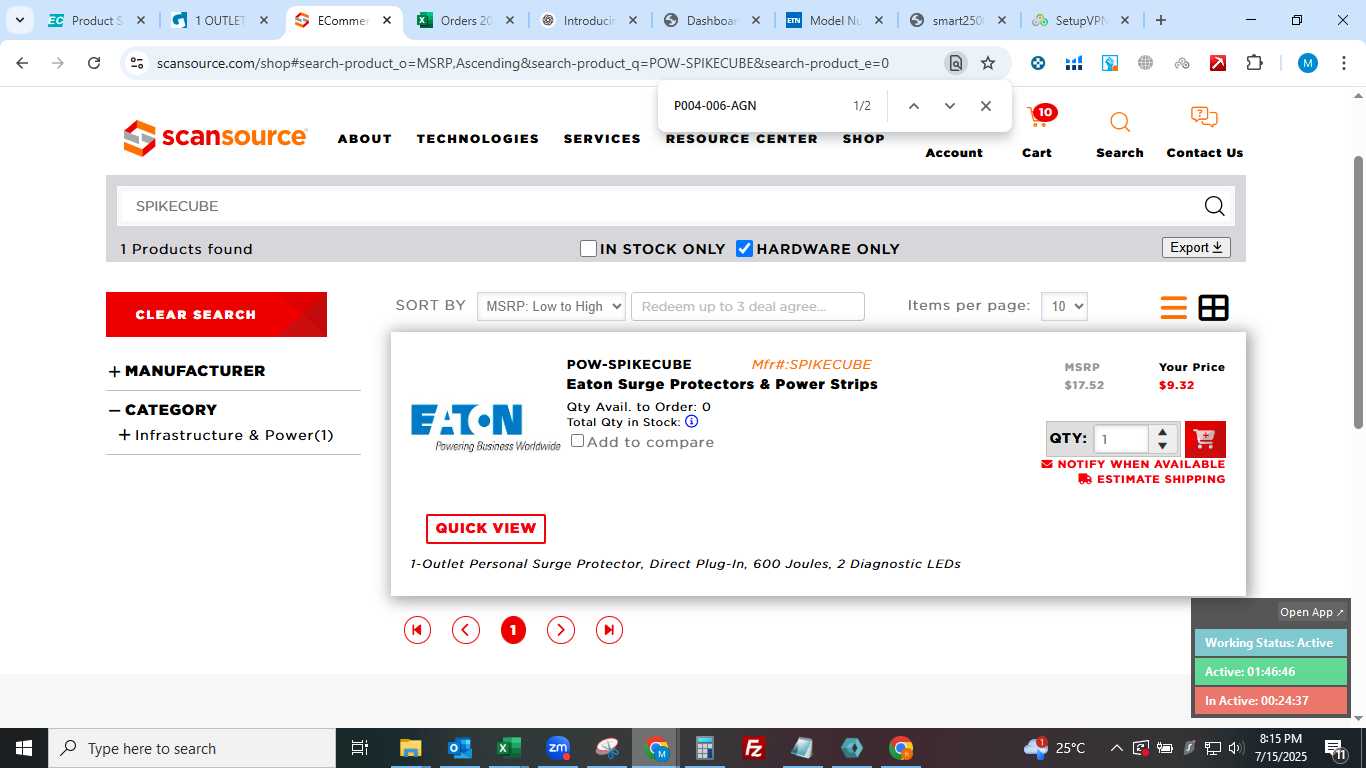Switch to the Dashboard browser tab
This screenshot has width=1366, height=768.
click(x=712, y=20)
